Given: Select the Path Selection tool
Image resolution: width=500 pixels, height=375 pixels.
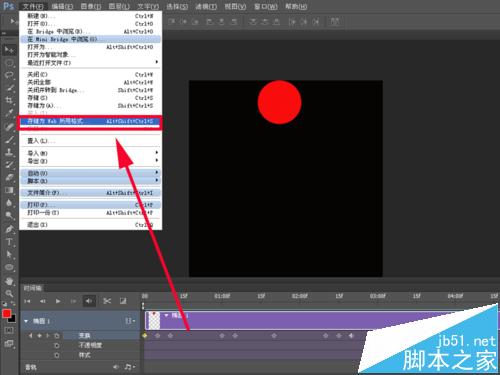Looking at the screenshot, I should pyautogui.click(x=9, y=255).
